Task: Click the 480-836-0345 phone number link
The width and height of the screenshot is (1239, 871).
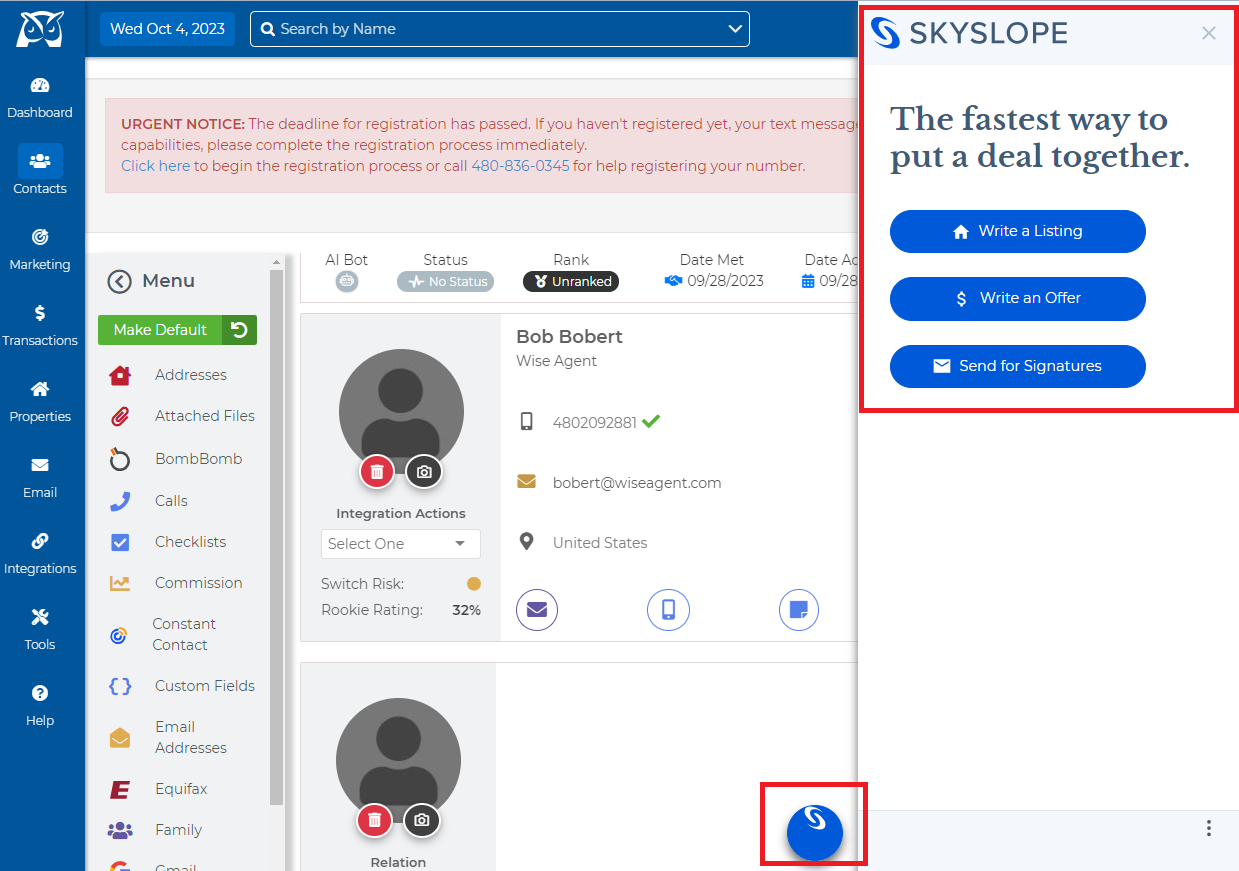Action: click(520, 166)
